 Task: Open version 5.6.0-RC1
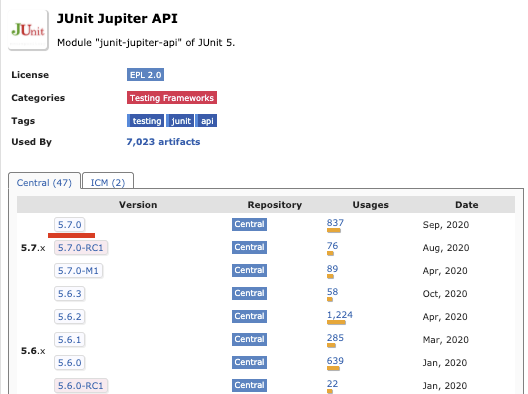point(80,386)
